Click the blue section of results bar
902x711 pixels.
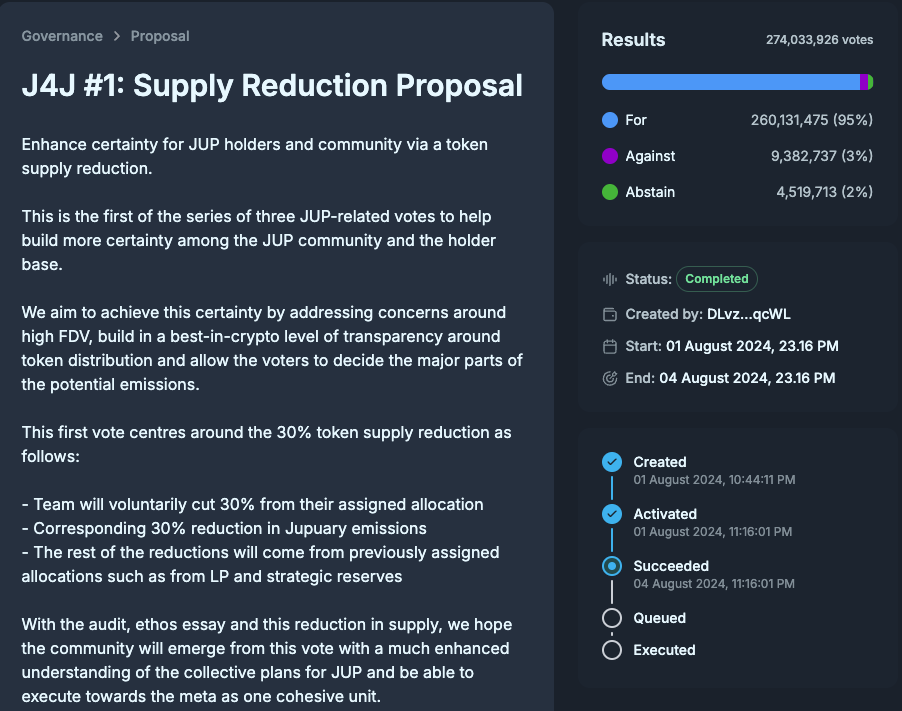(x=730, y=82)
